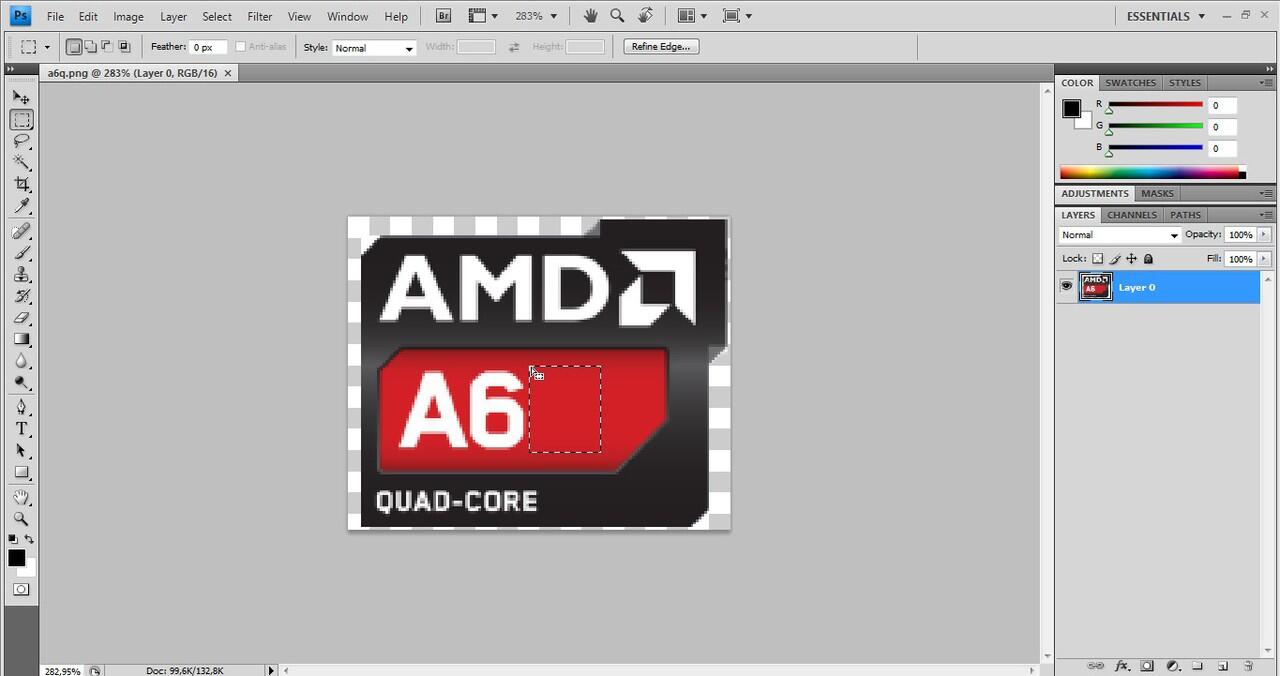Enable lock transparent pixels

[1097, 259]
